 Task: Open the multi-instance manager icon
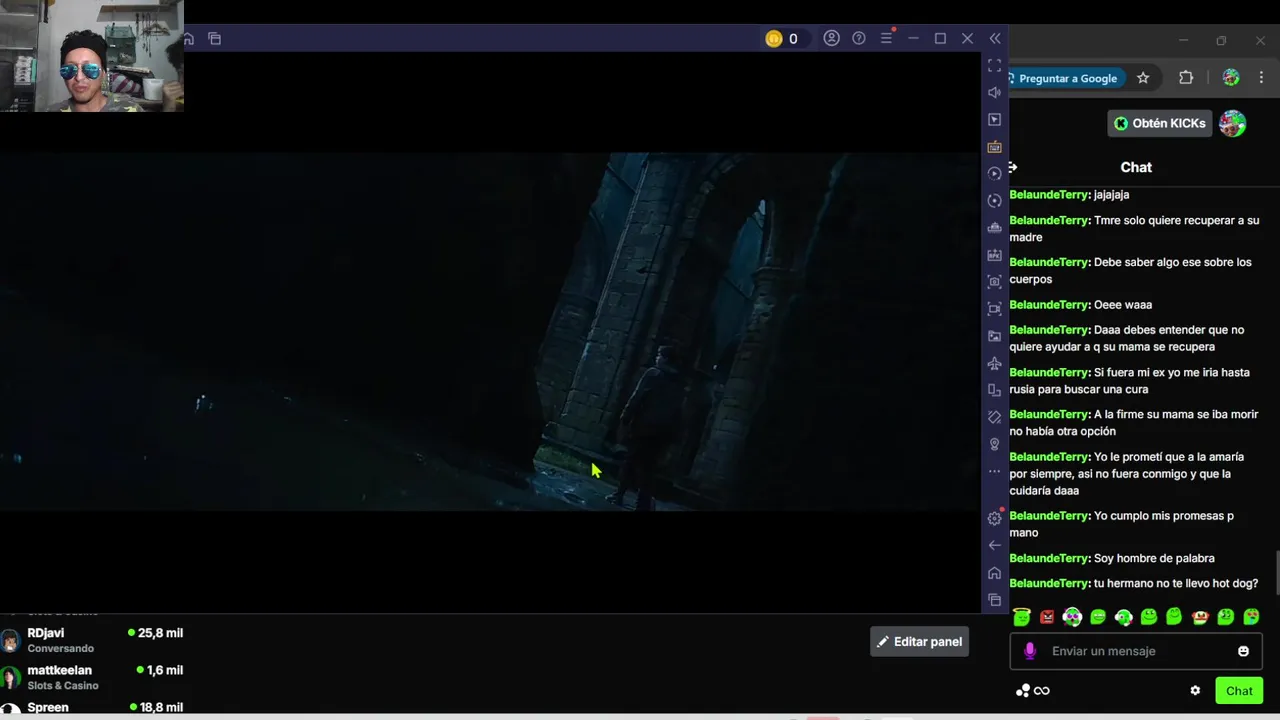pyautogui.click(x=994, y=227)
